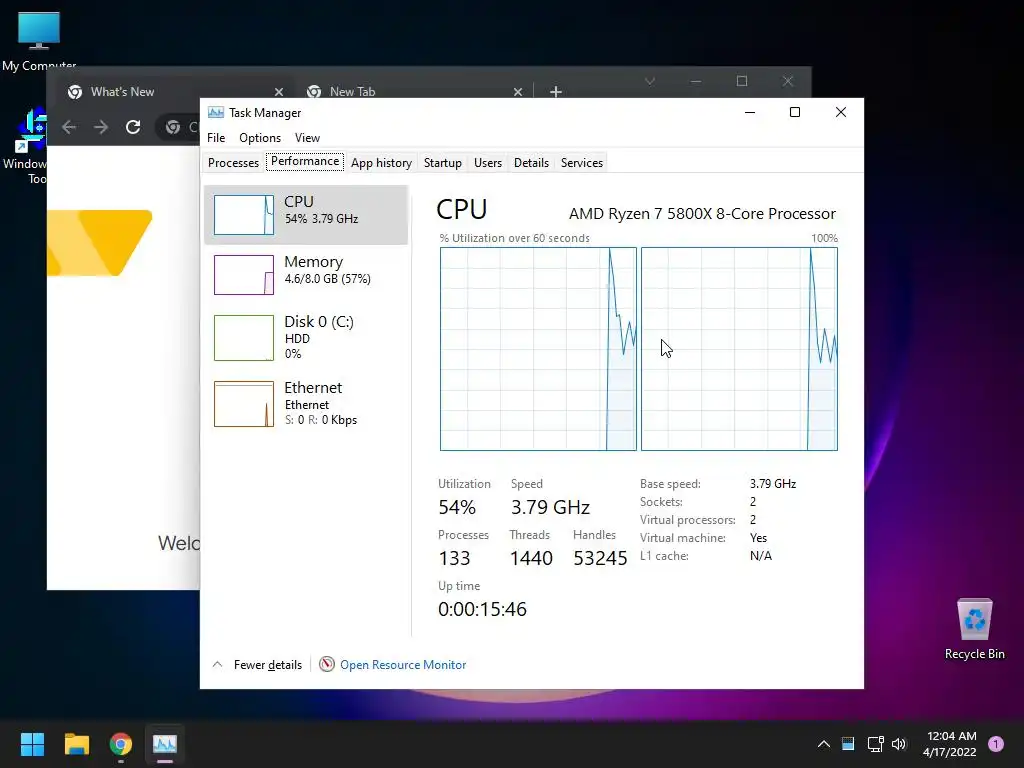Select the Memory resource in the sidebar
Viewport: 1024px width, 768px height.
[x=306, y=274]
